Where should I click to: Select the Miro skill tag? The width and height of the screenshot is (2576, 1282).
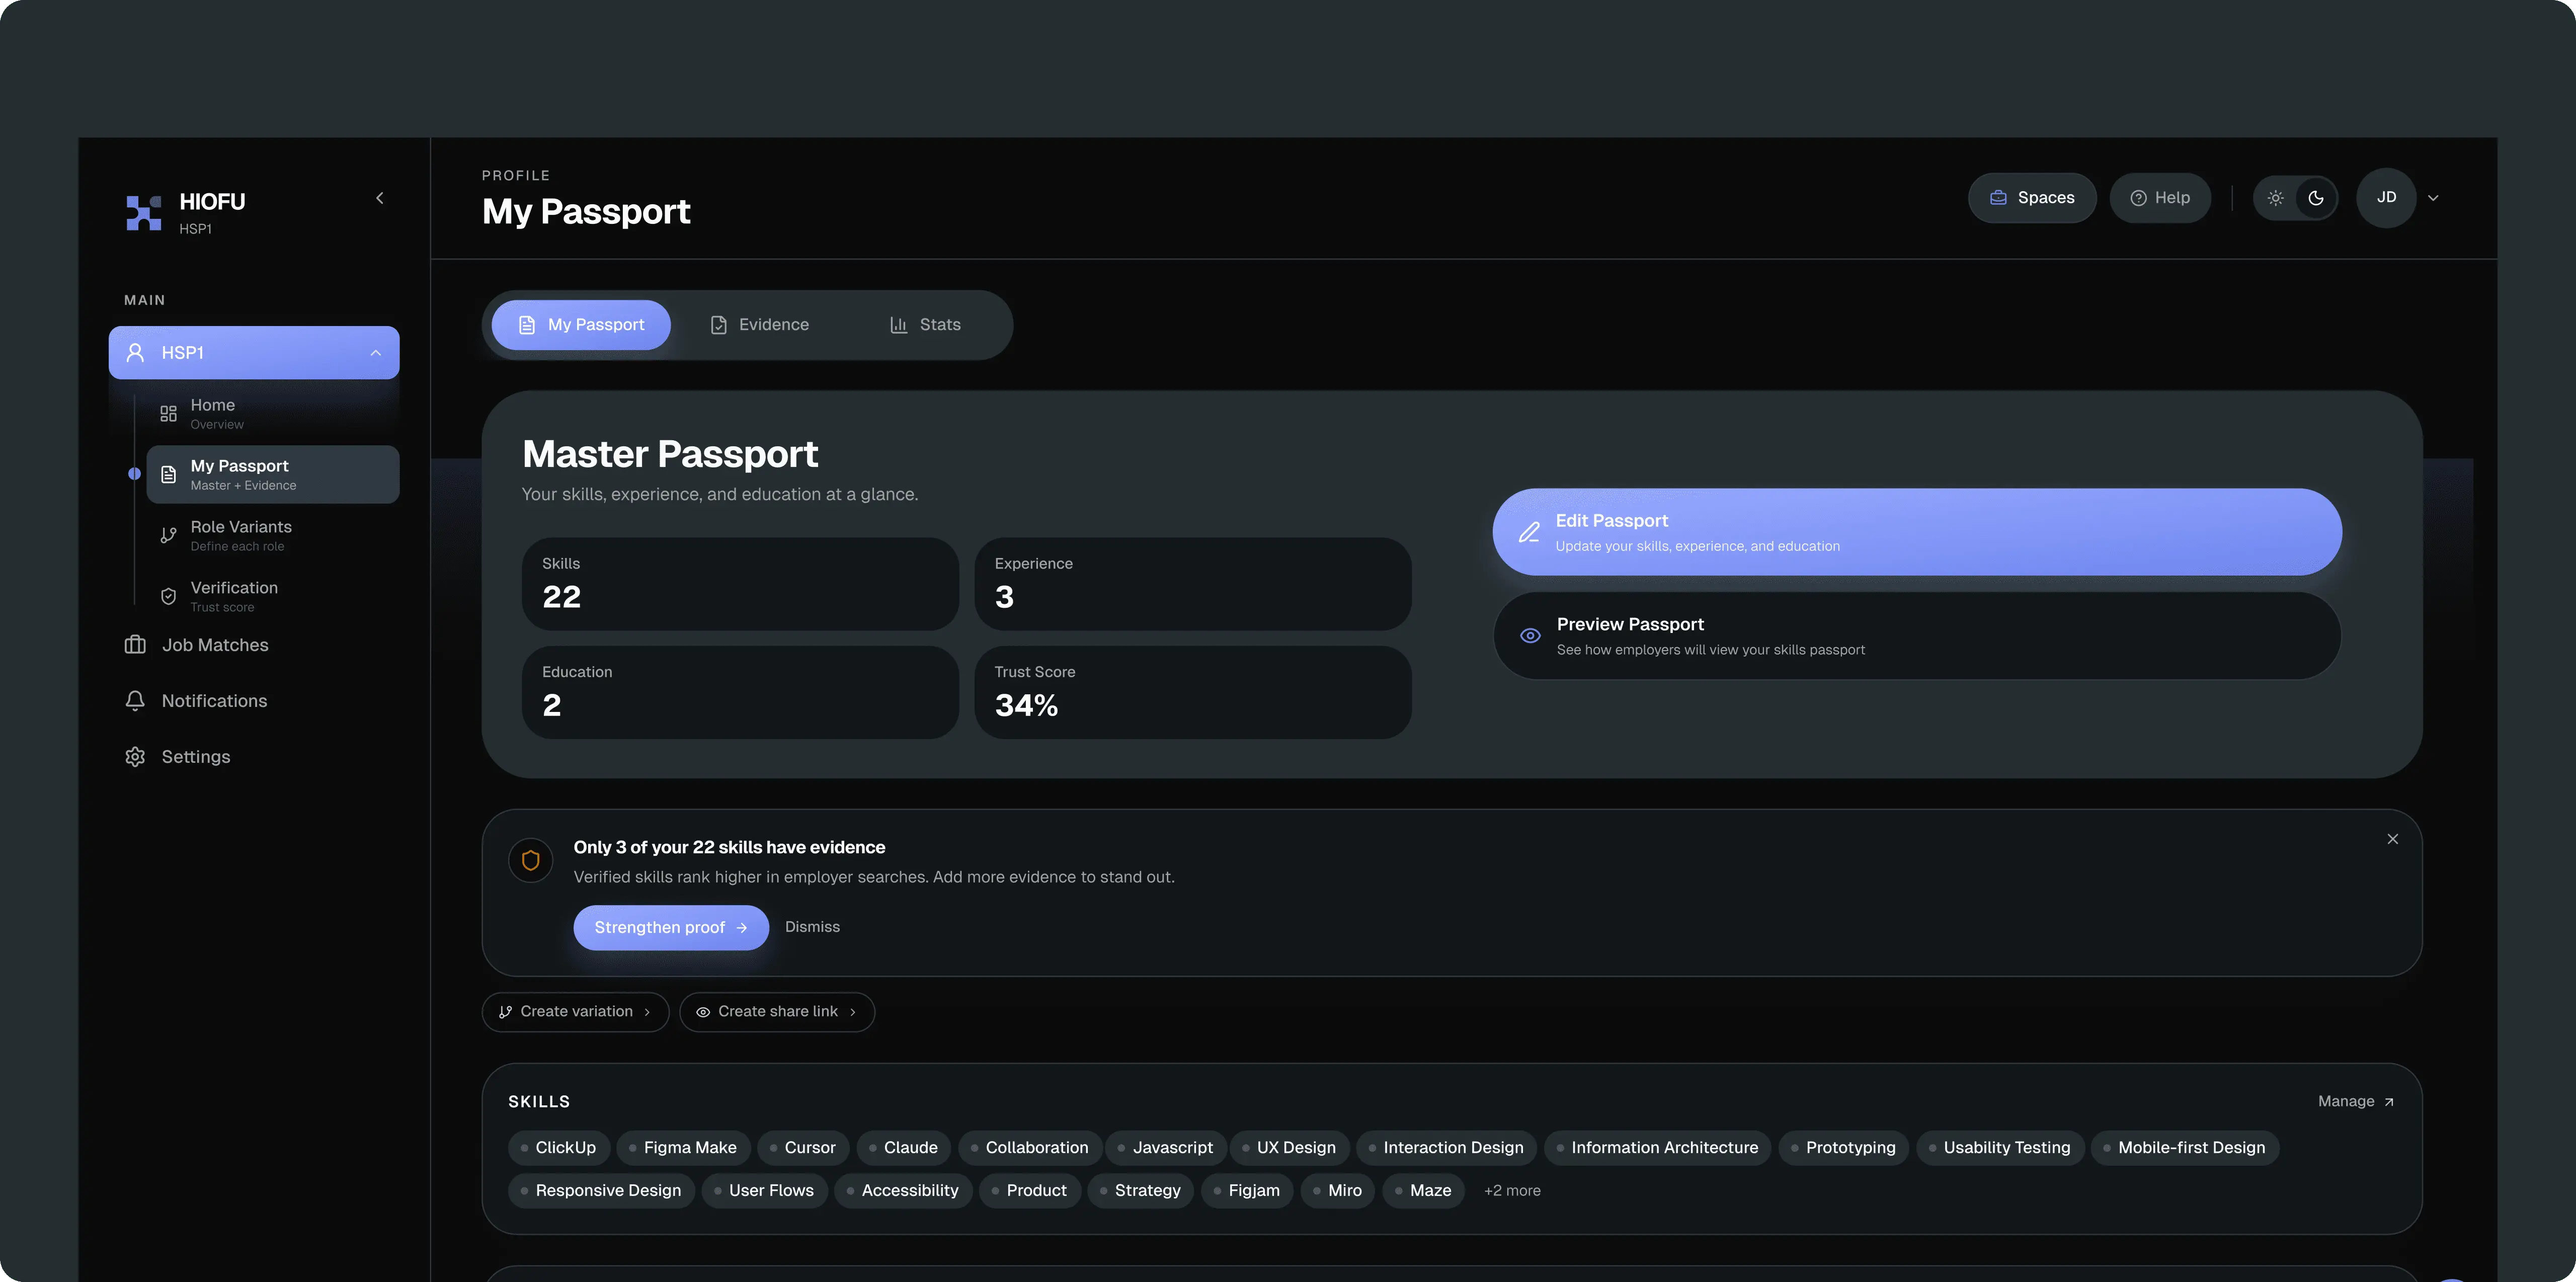click(1338, 1190)
